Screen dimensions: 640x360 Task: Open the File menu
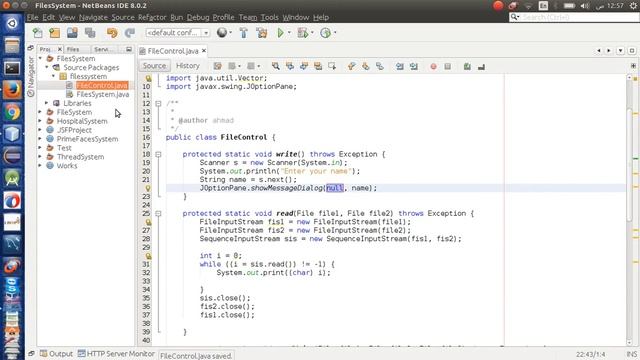pyautogui.click(x=33, y=18)
